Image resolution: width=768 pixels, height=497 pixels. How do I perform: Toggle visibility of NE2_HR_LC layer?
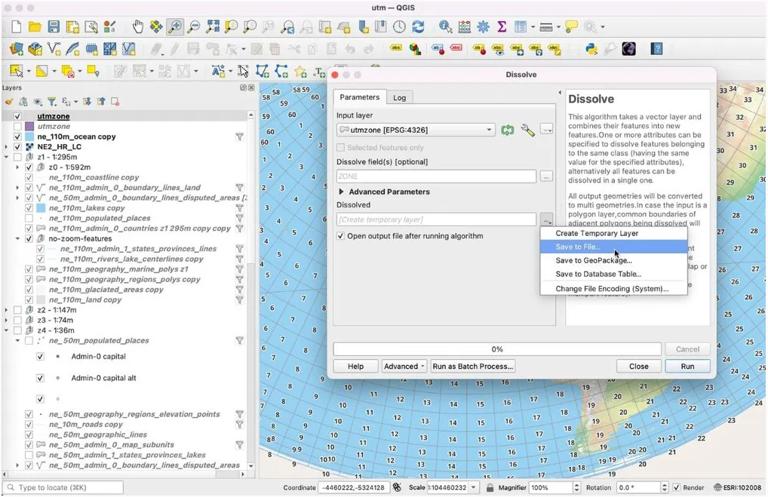click(x=18, y=147)
